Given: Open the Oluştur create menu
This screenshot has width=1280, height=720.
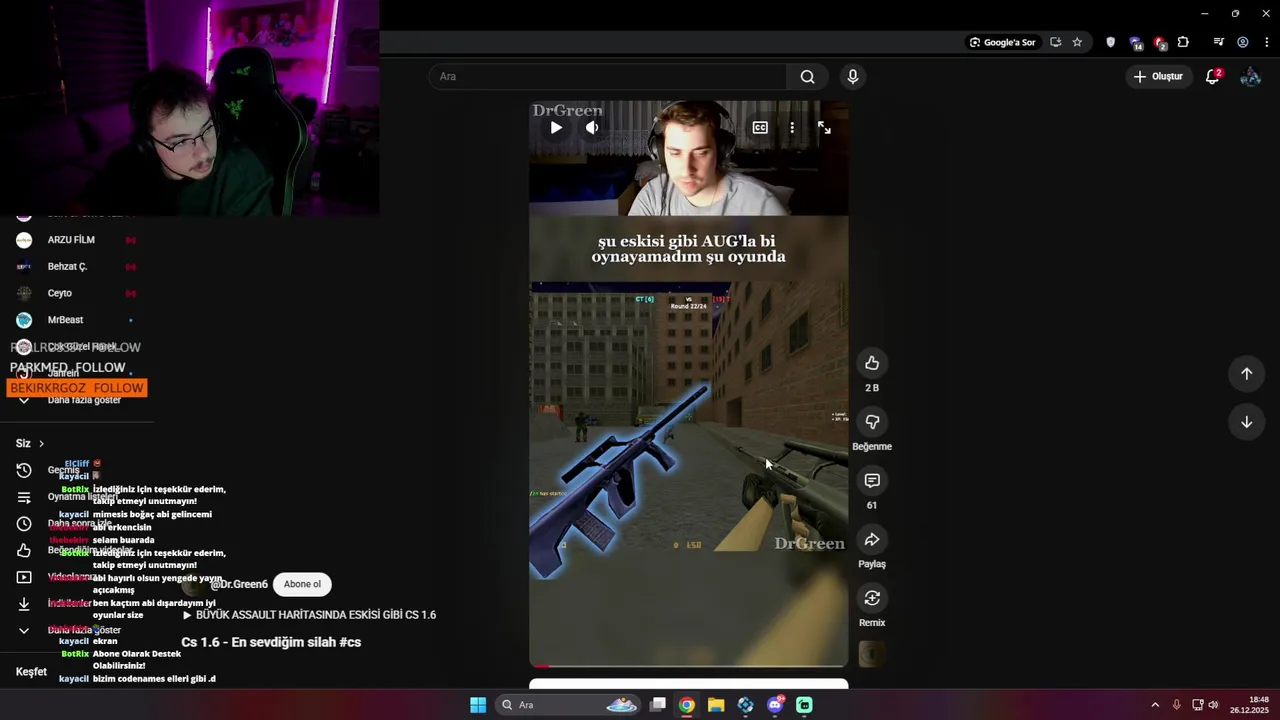Looking at the screenshot, I should click(x=1157, y=76).
